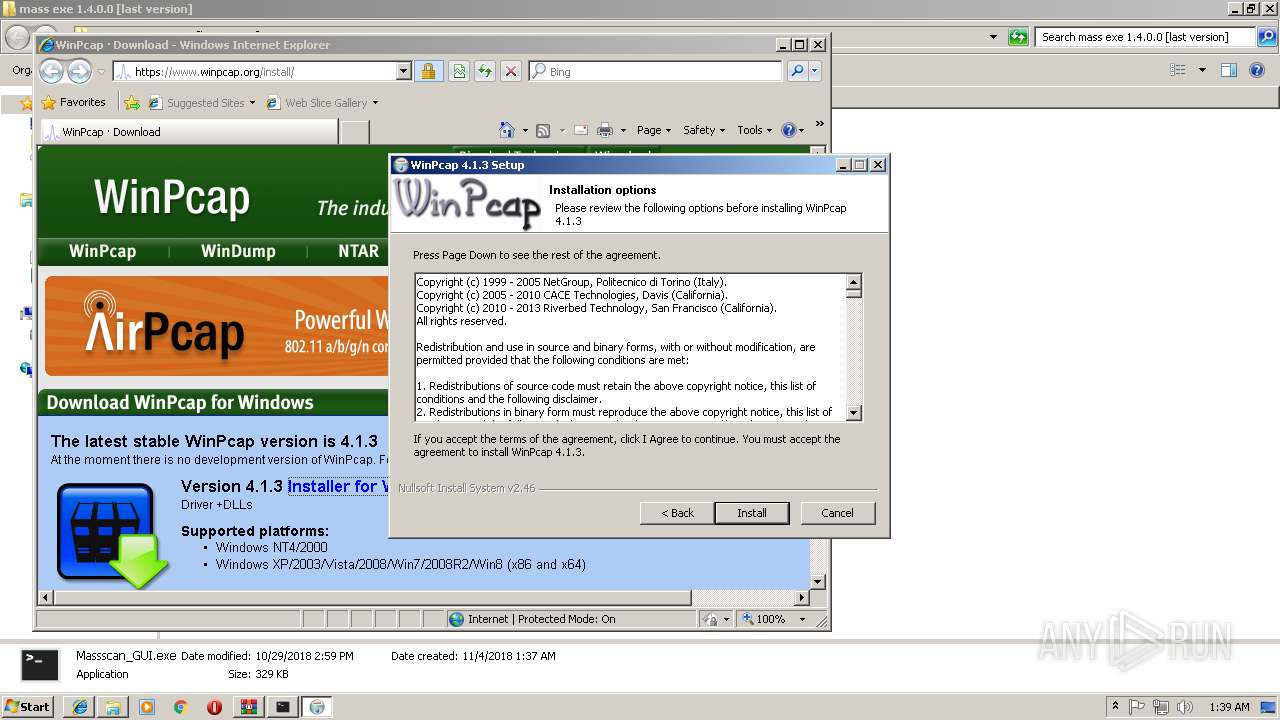The width and height of the screenshot is (1280, 720).
Task: Click the IE page vertical scroll down arrow
Action: [817, 581]
